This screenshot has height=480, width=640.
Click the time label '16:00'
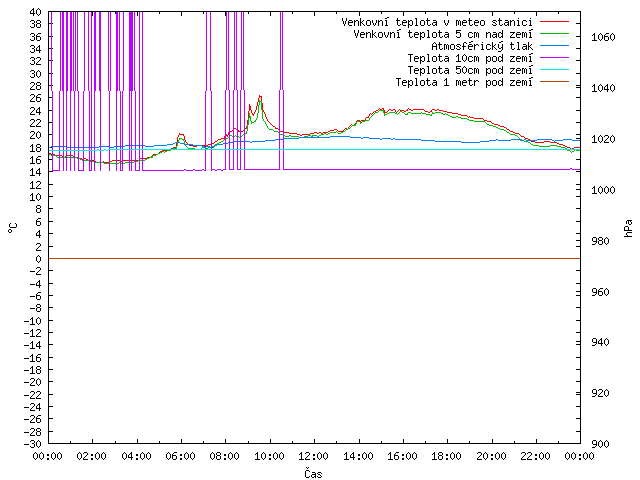(402, 456)
